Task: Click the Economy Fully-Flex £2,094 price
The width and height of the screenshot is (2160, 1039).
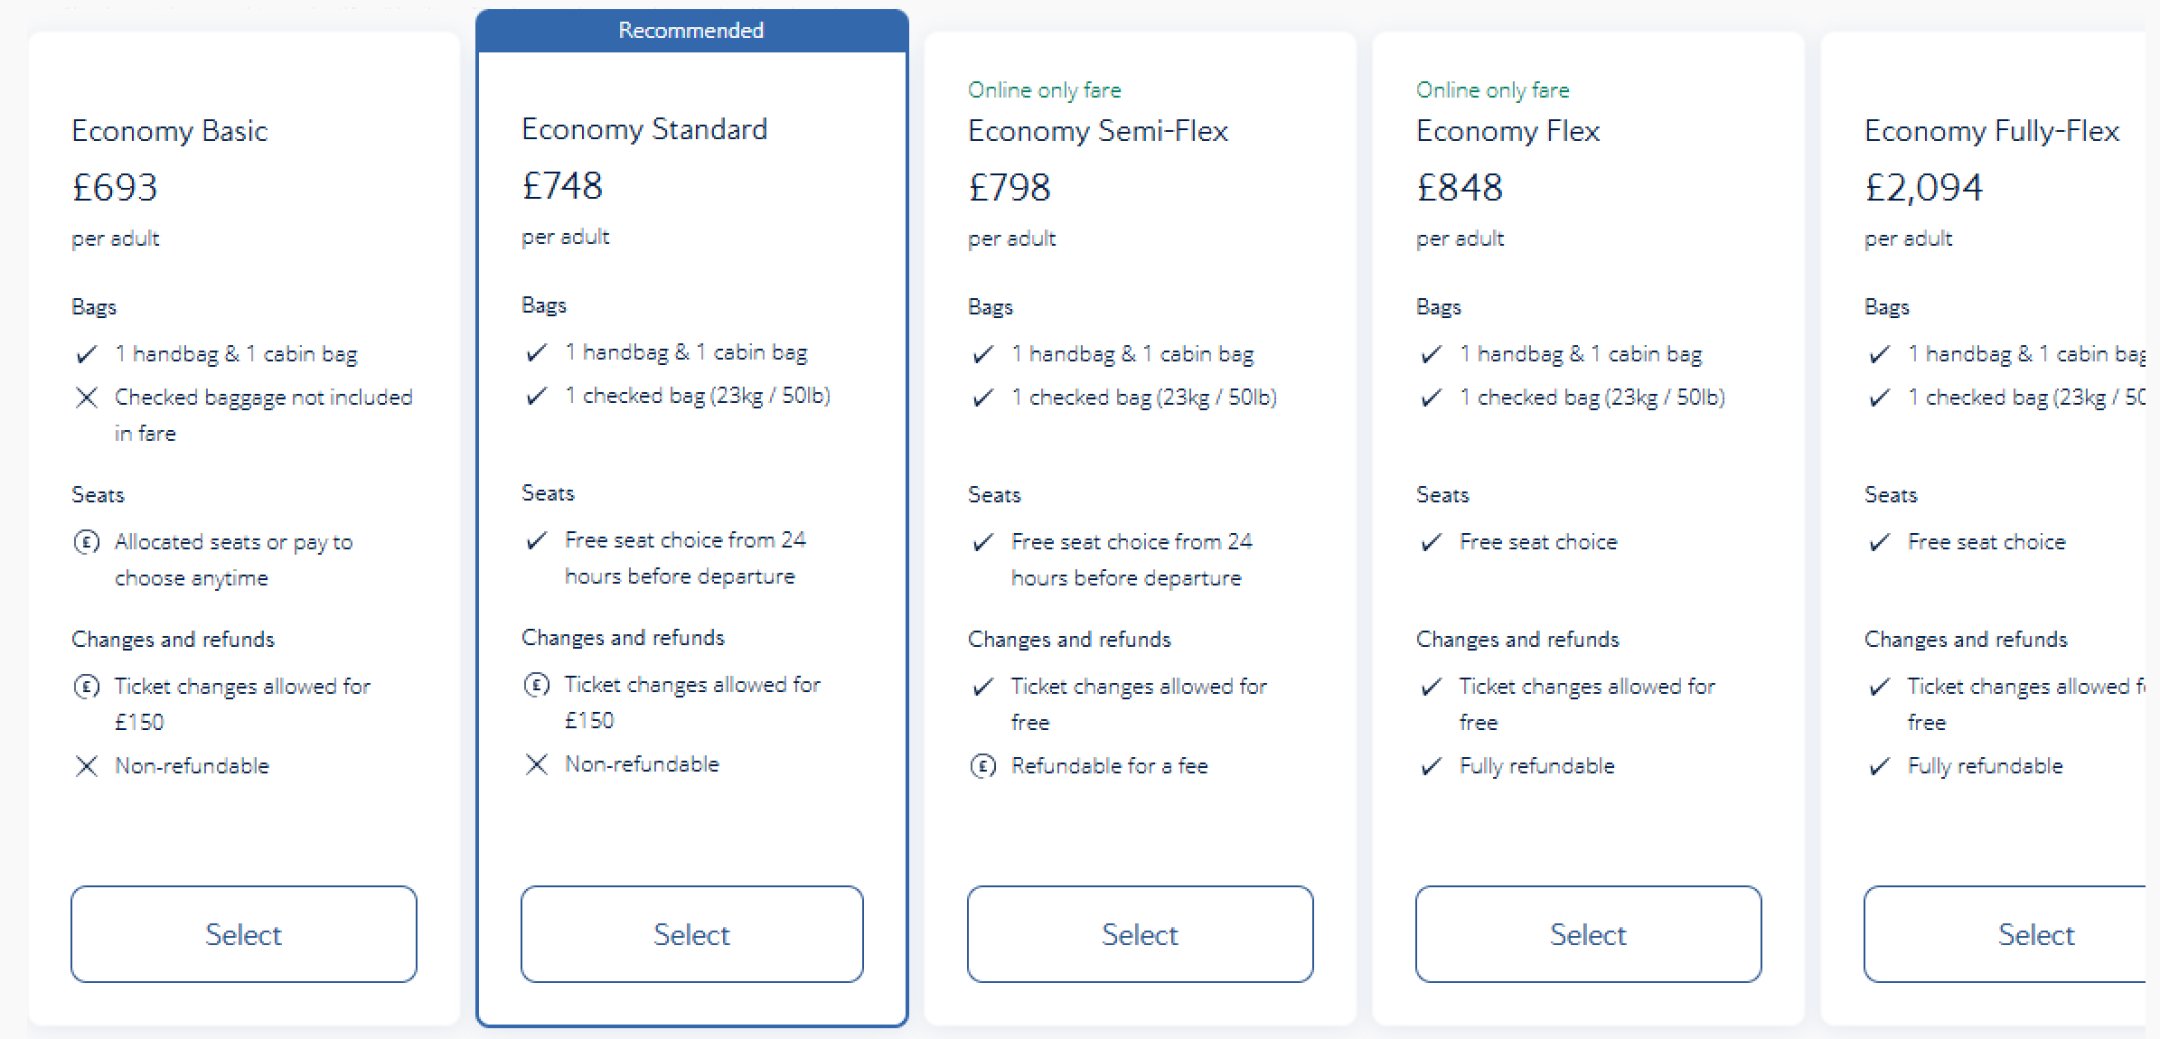Action: [1923, 186]
